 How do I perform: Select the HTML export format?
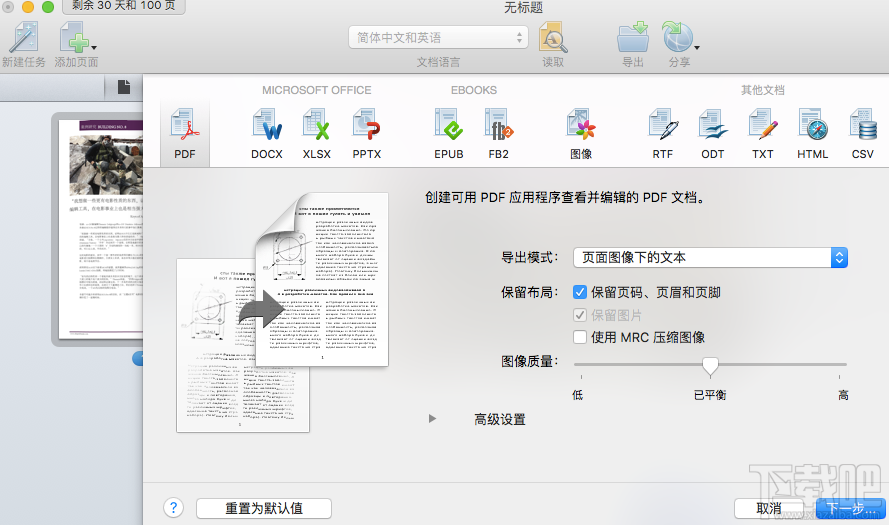[x=812, y=134]
